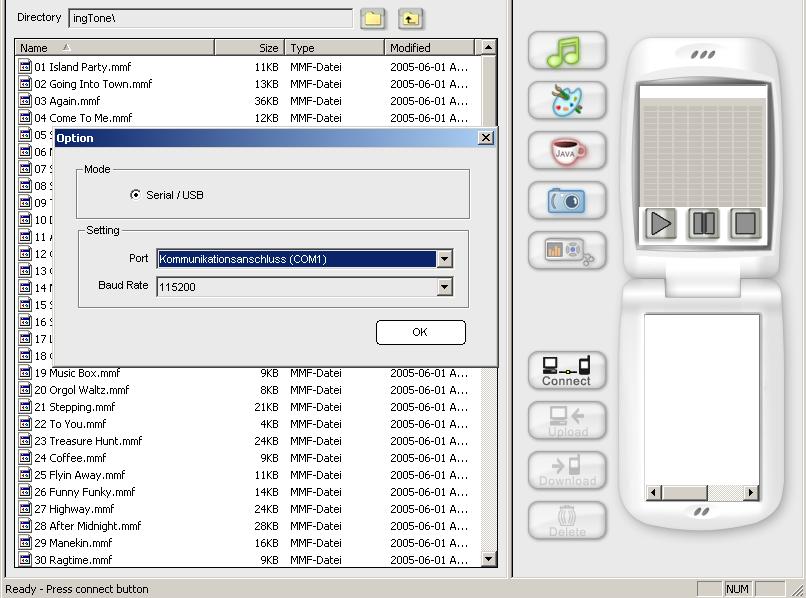This screenshot has width=806, height=598.
Task: Go up one folder level icon
Action: point(410,18)
